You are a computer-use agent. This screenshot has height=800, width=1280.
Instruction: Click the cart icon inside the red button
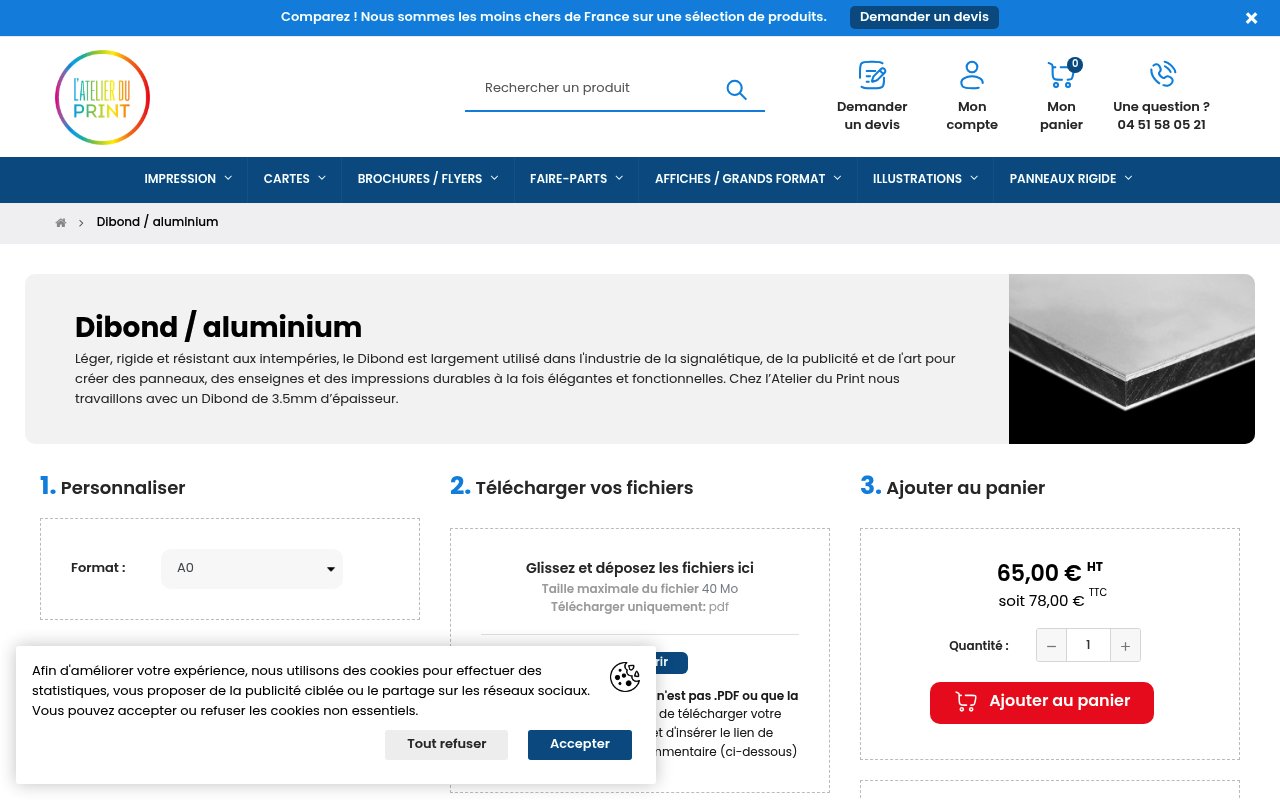tap(966, 701)
